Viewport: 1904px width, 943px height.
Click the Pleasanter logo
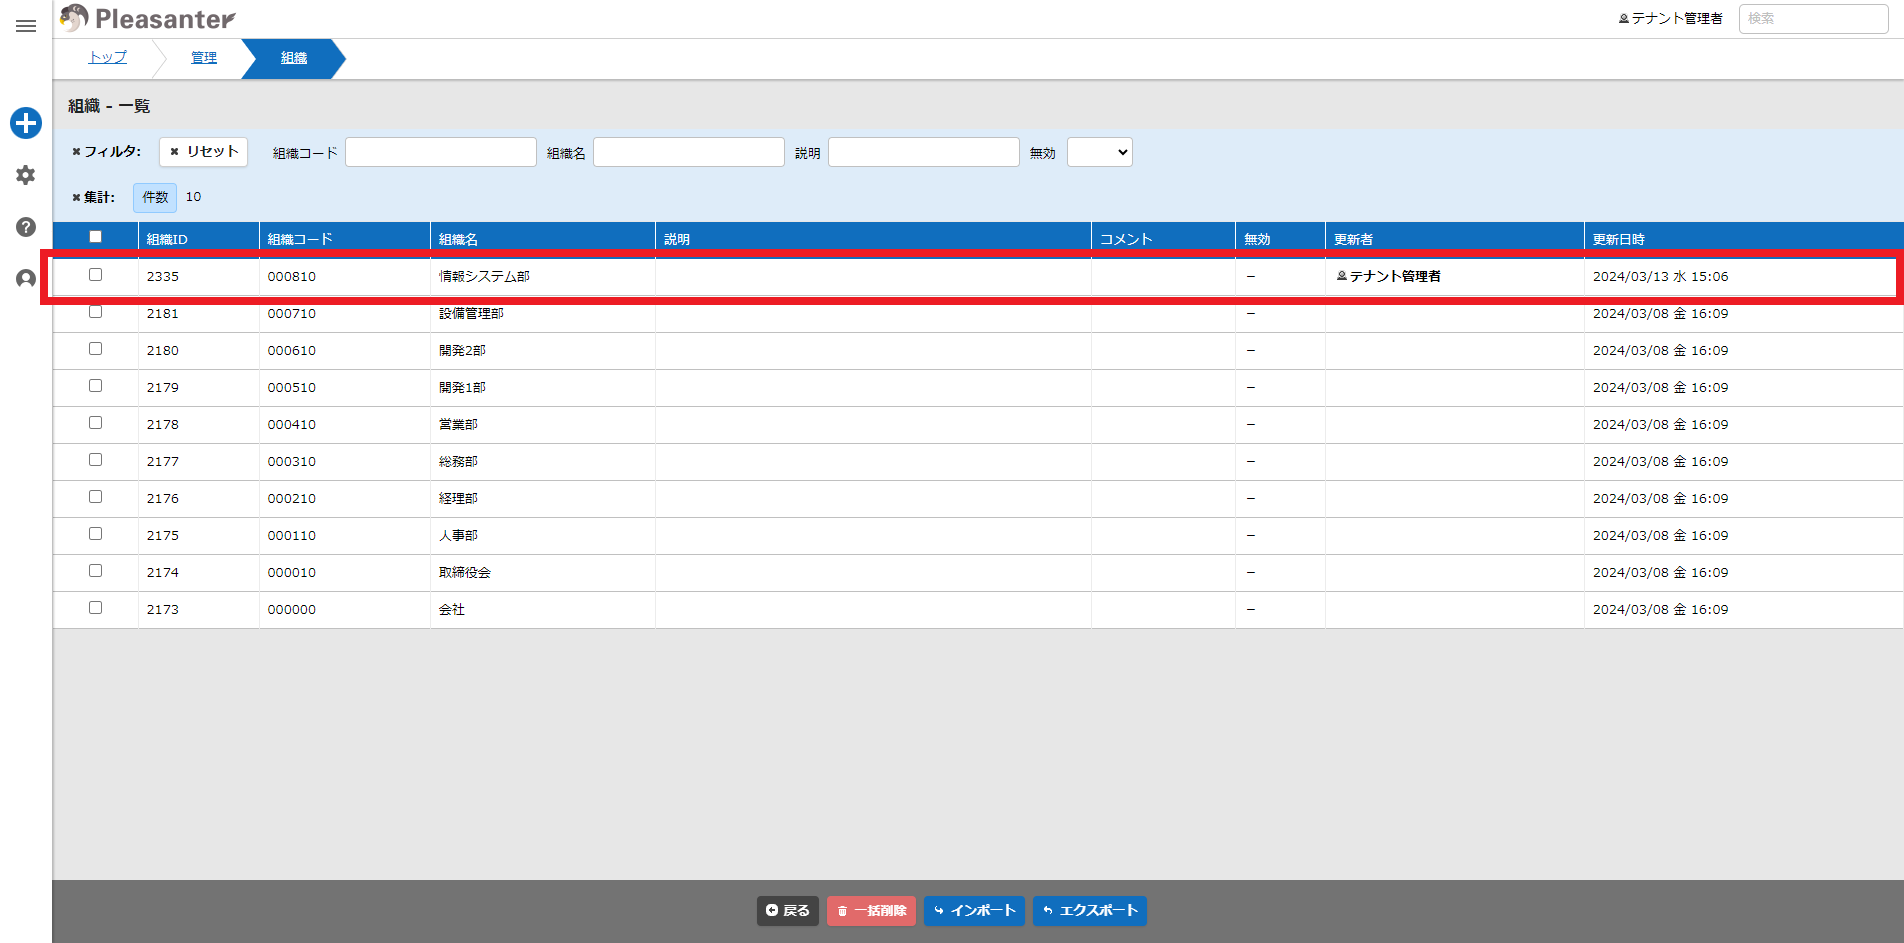148,18
